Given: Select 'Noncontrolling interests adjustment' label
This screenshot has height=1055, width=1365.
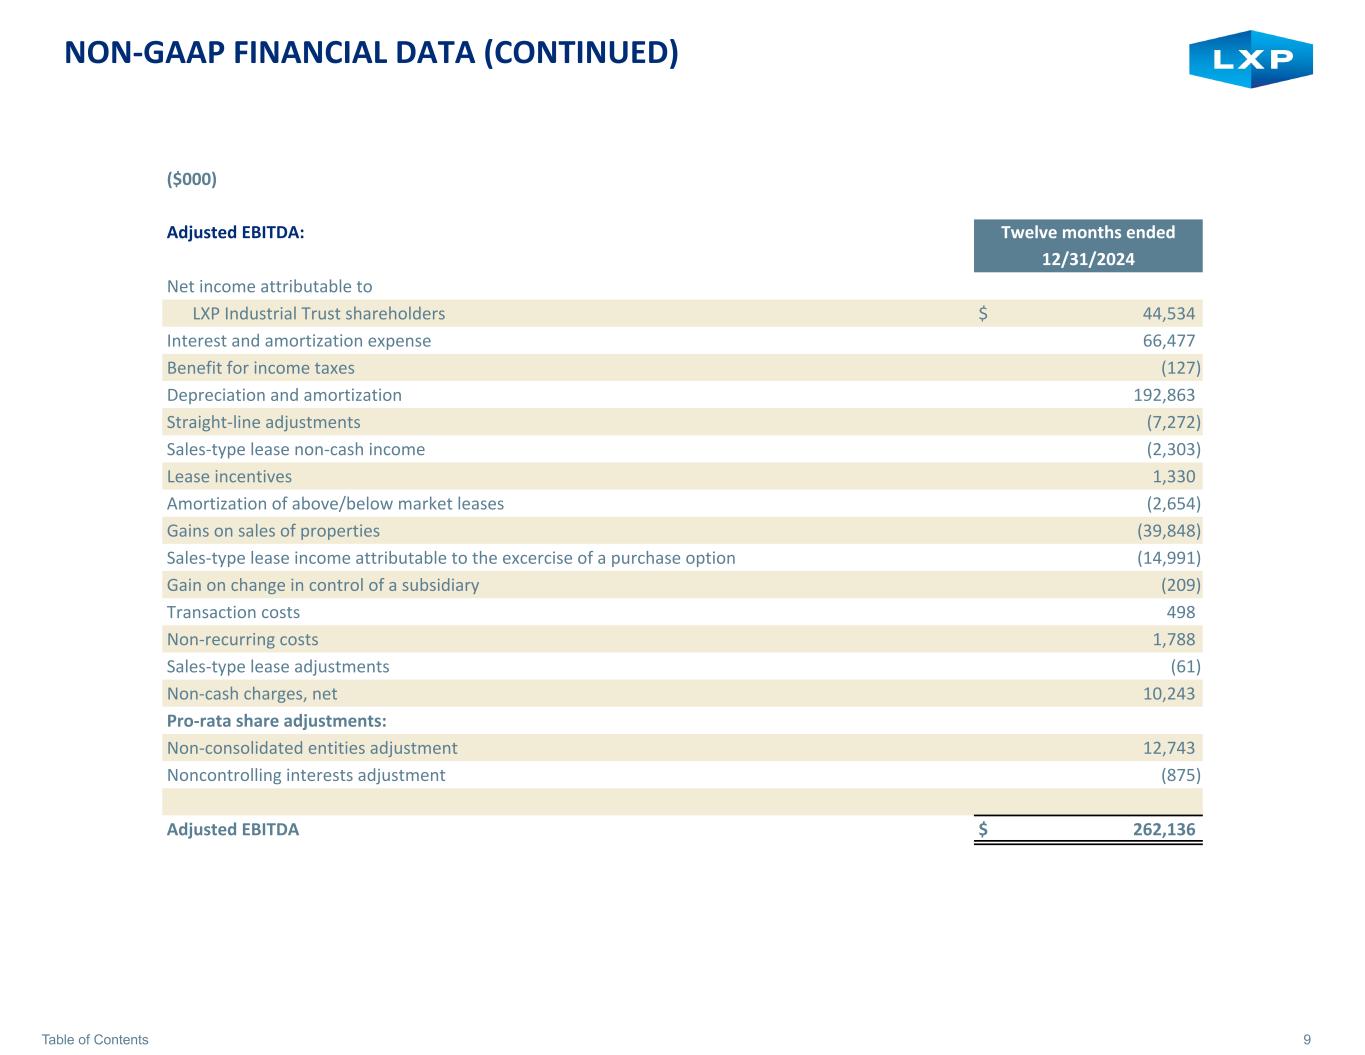Looking at the screenshot, I should coord(306,775).
